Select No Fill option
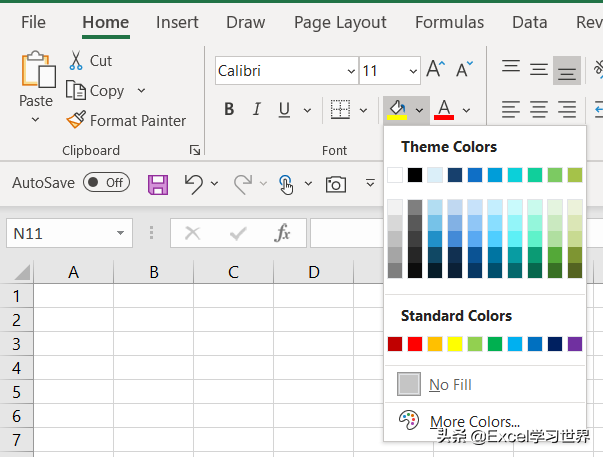The image size is (603, 457). pos(485,384)
